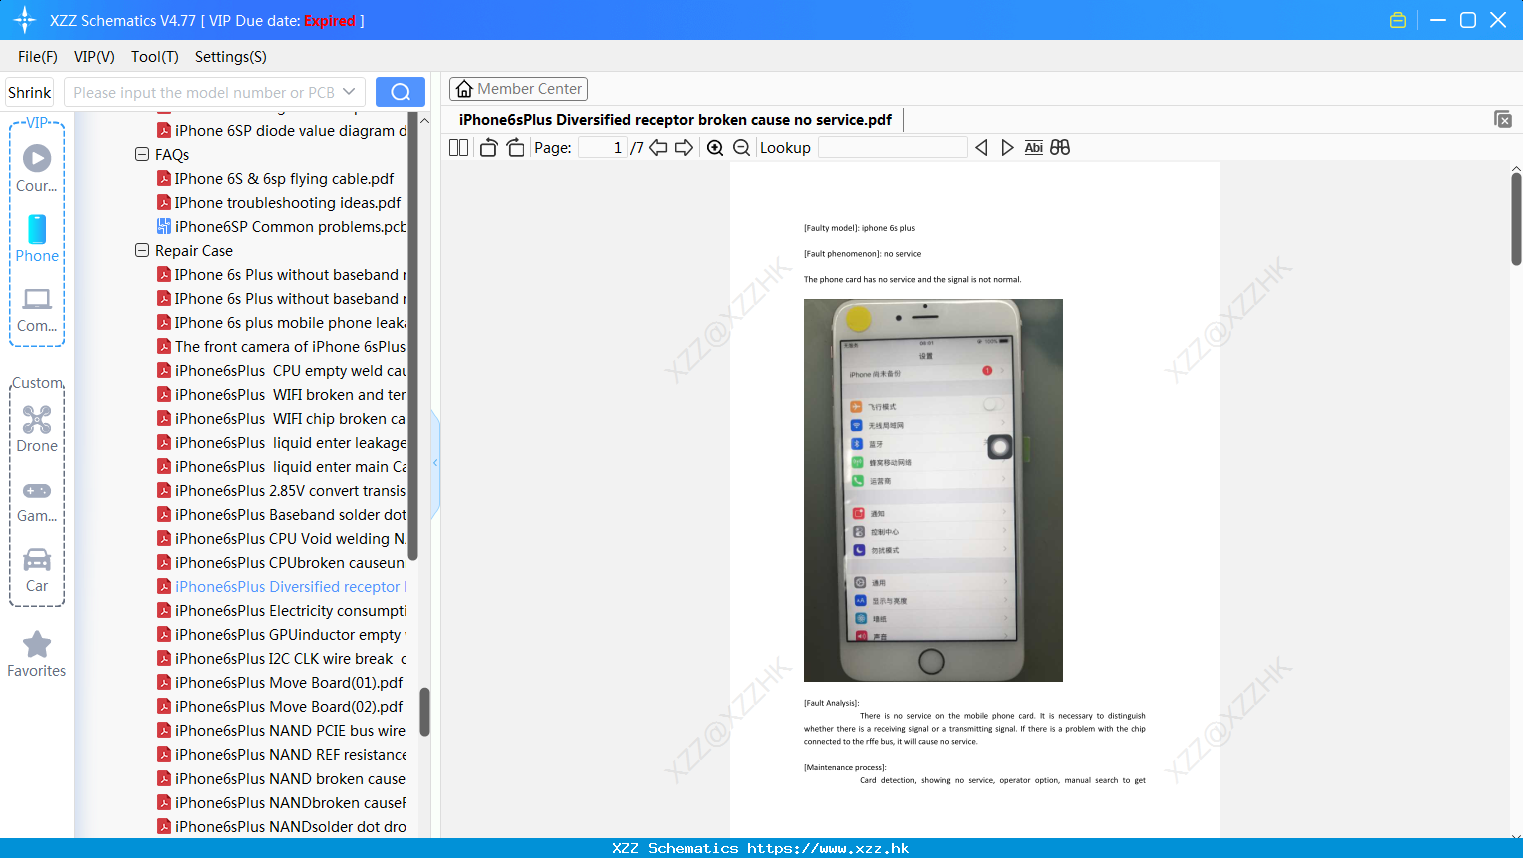Open the VIP menu

tap(94, 57)
